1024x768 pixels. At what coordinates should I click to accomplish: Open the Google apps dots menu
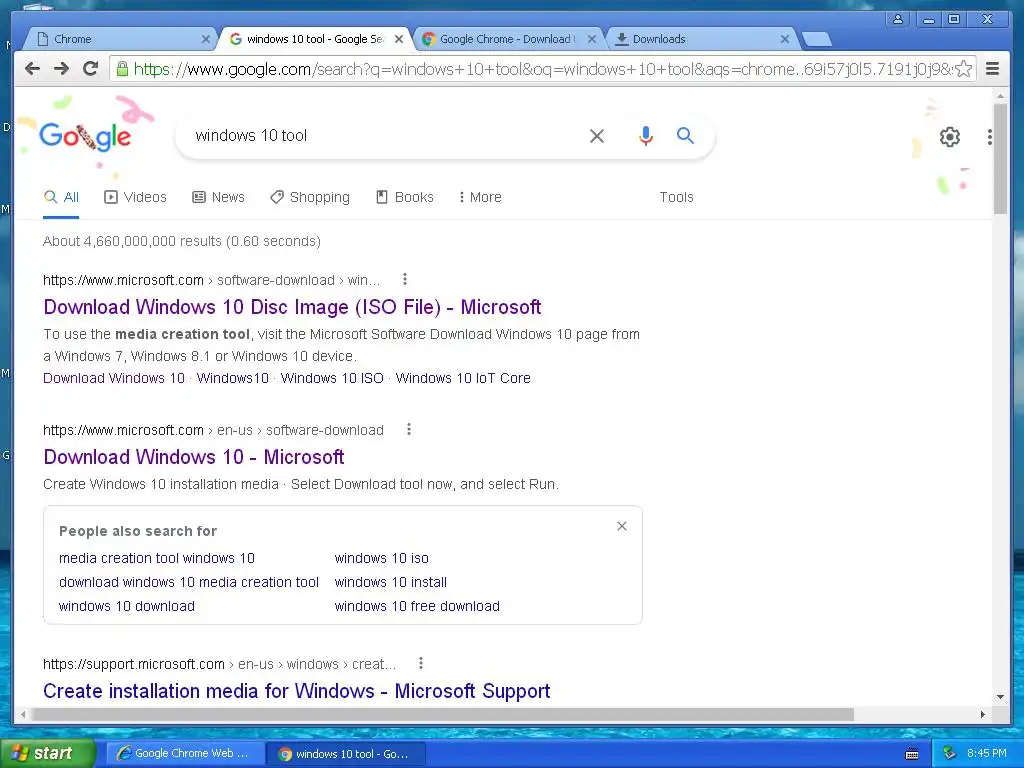[x=990, y=136]
